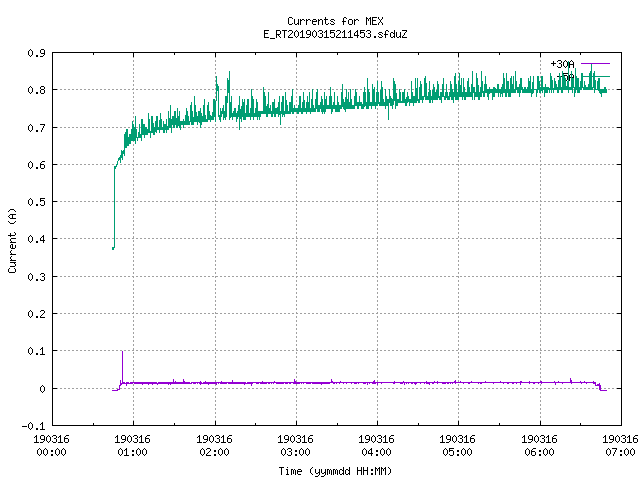The height and width of the screenshot is (480, 640).
Task: Click the chart title 'Currents for MEX'
Action: coord(335,21)
